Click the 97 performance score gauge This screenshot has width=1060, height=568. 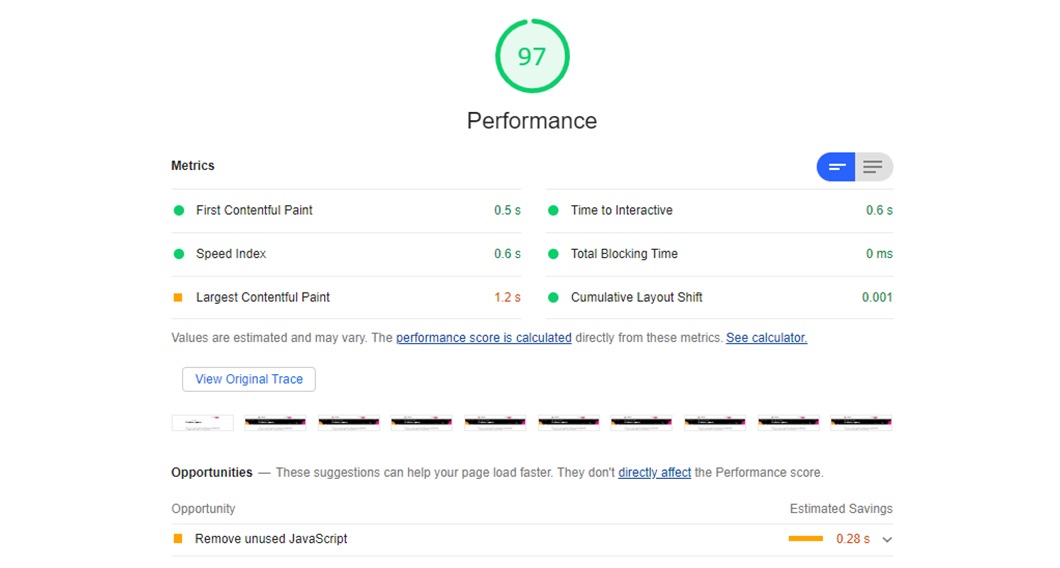[x=532, y=56]
